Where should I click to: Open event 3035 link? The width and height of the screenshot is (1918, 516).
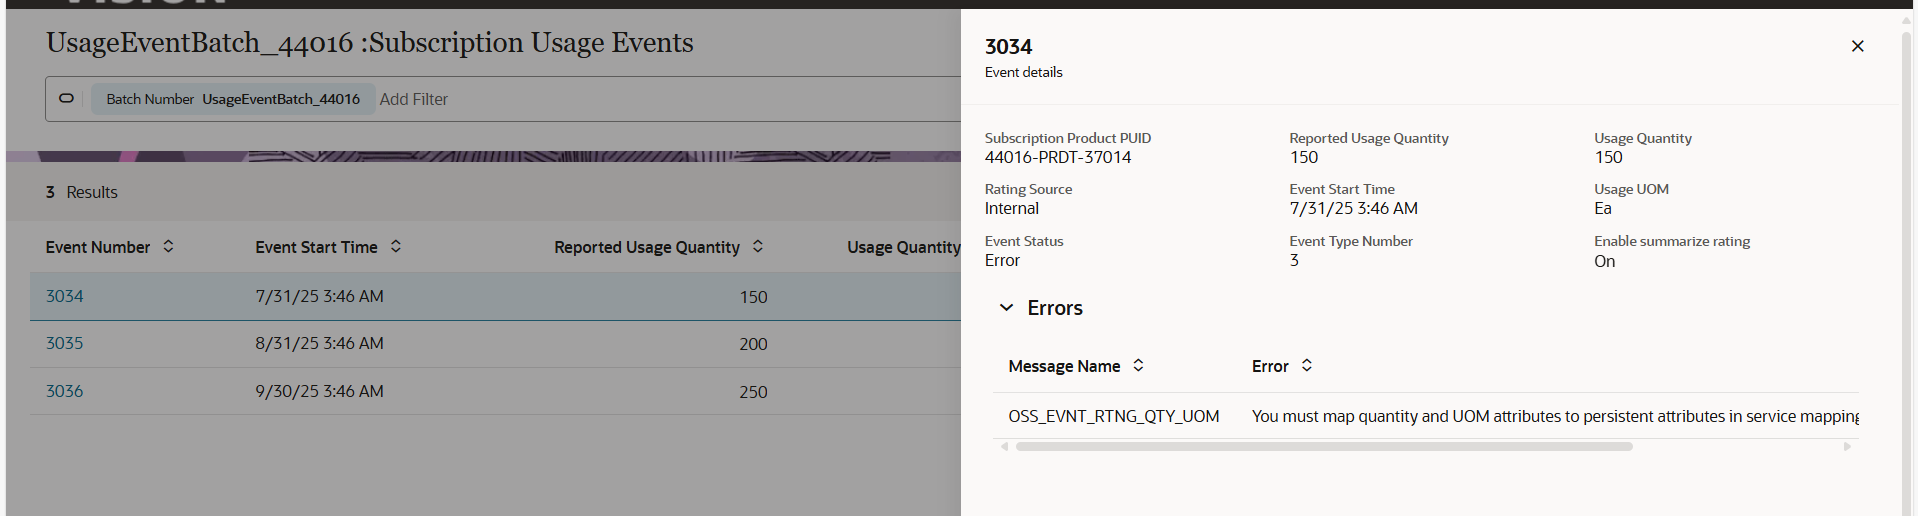(x=64, y=343)
